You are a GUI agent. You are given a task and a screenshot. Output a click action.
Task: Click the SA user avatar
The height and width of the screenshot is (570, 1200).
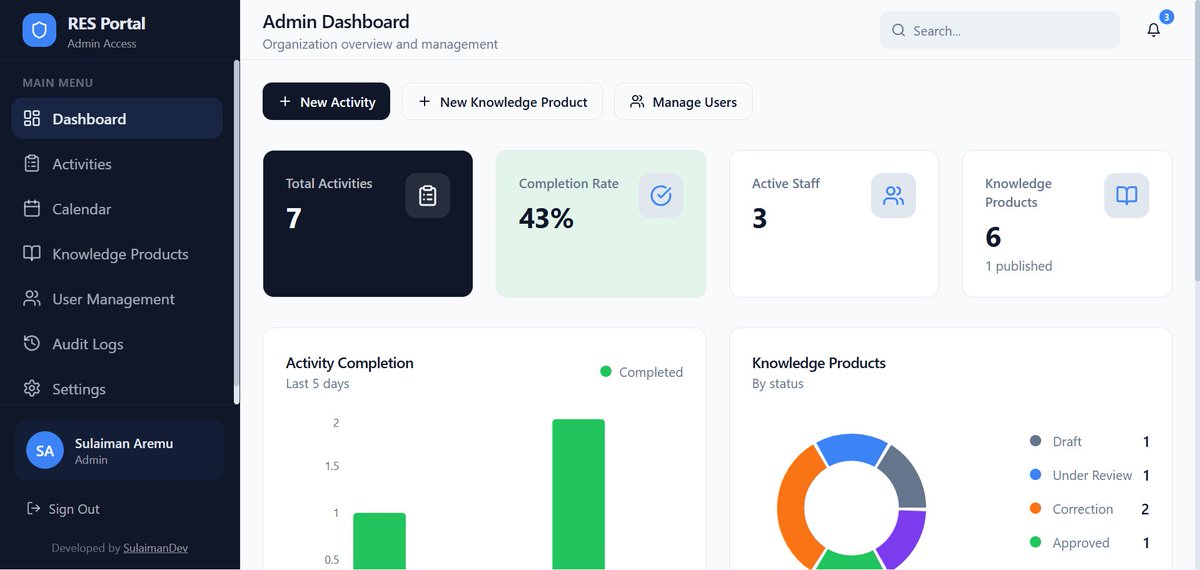45,450
